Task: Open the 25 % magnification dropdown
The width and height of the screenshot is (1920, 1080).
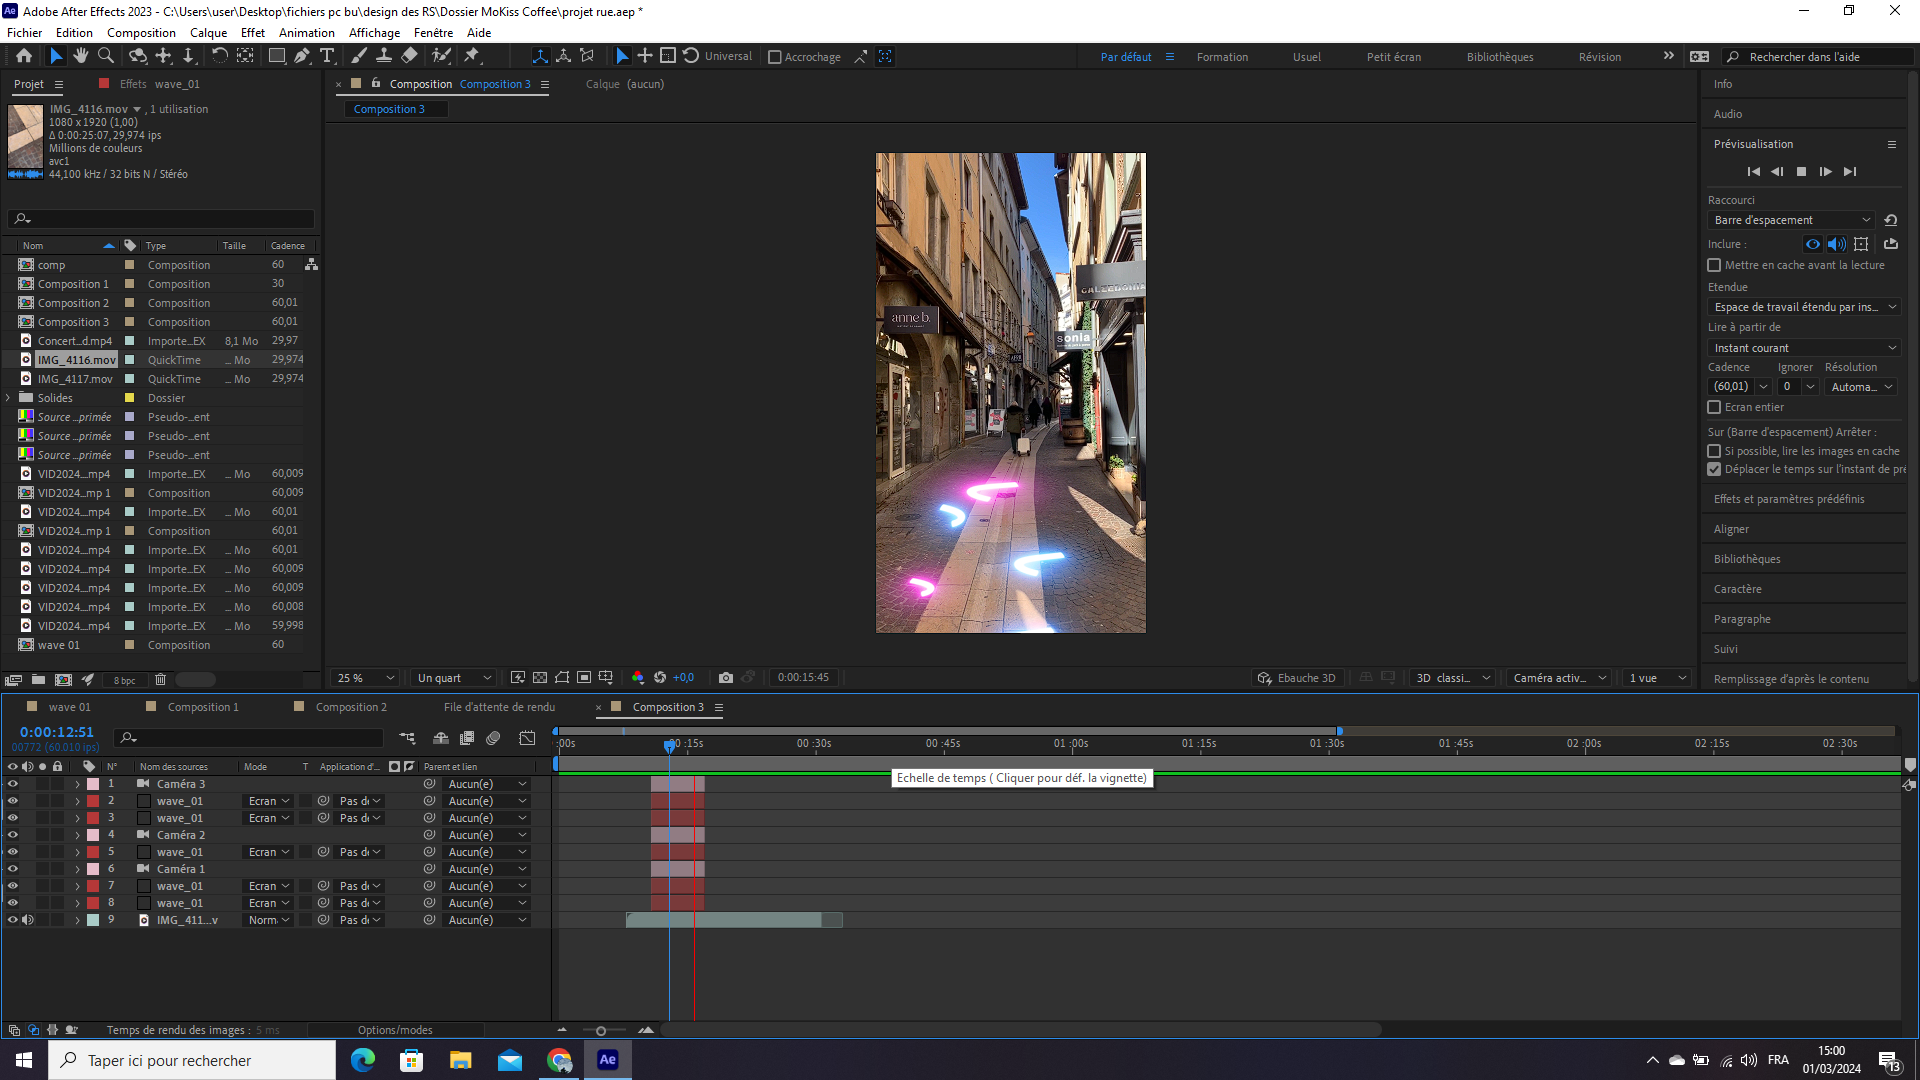Action: [x=366, y=678]
